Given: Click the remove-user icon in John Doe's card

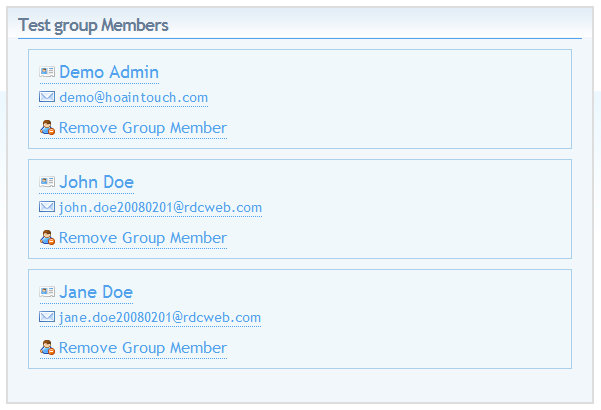Looking at the screenshot, I should coord(47,238).
